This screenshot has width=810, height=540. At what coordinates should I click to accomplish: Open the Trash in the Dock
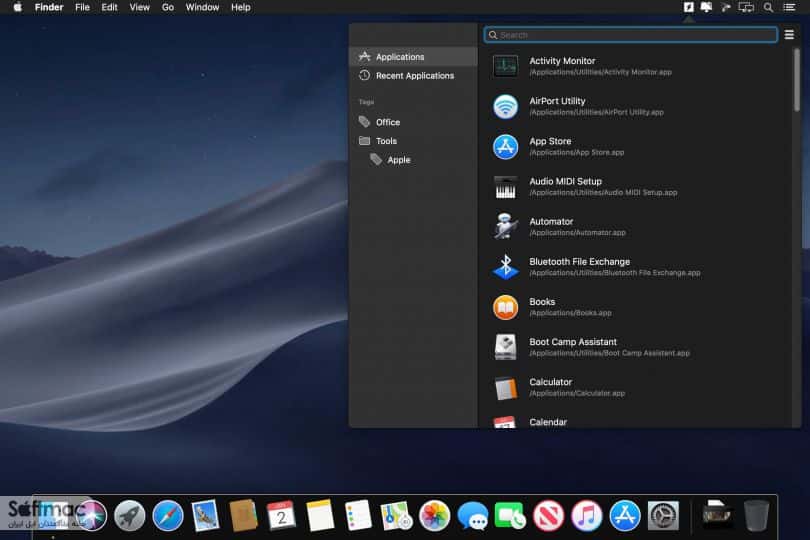coord(756,515)
